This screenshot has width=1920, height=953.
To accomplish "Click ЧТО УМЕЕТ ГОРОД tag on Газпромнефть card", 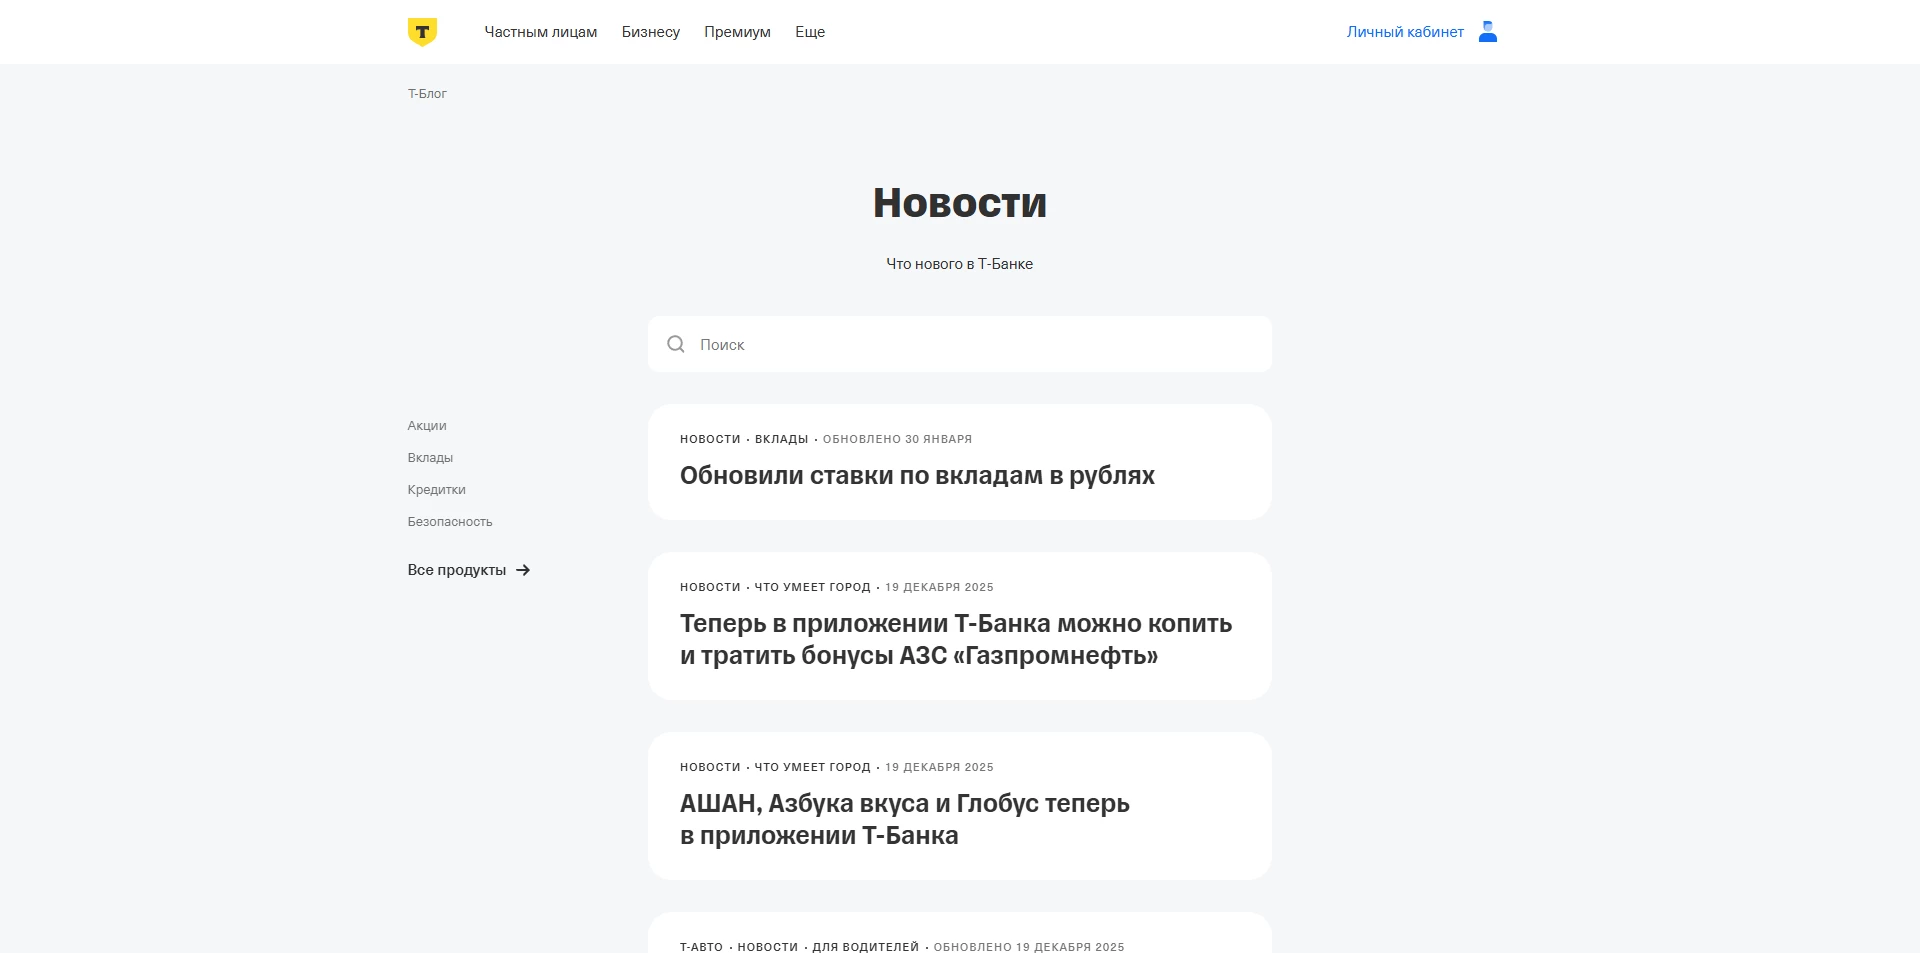I will [x=812, y=587].
